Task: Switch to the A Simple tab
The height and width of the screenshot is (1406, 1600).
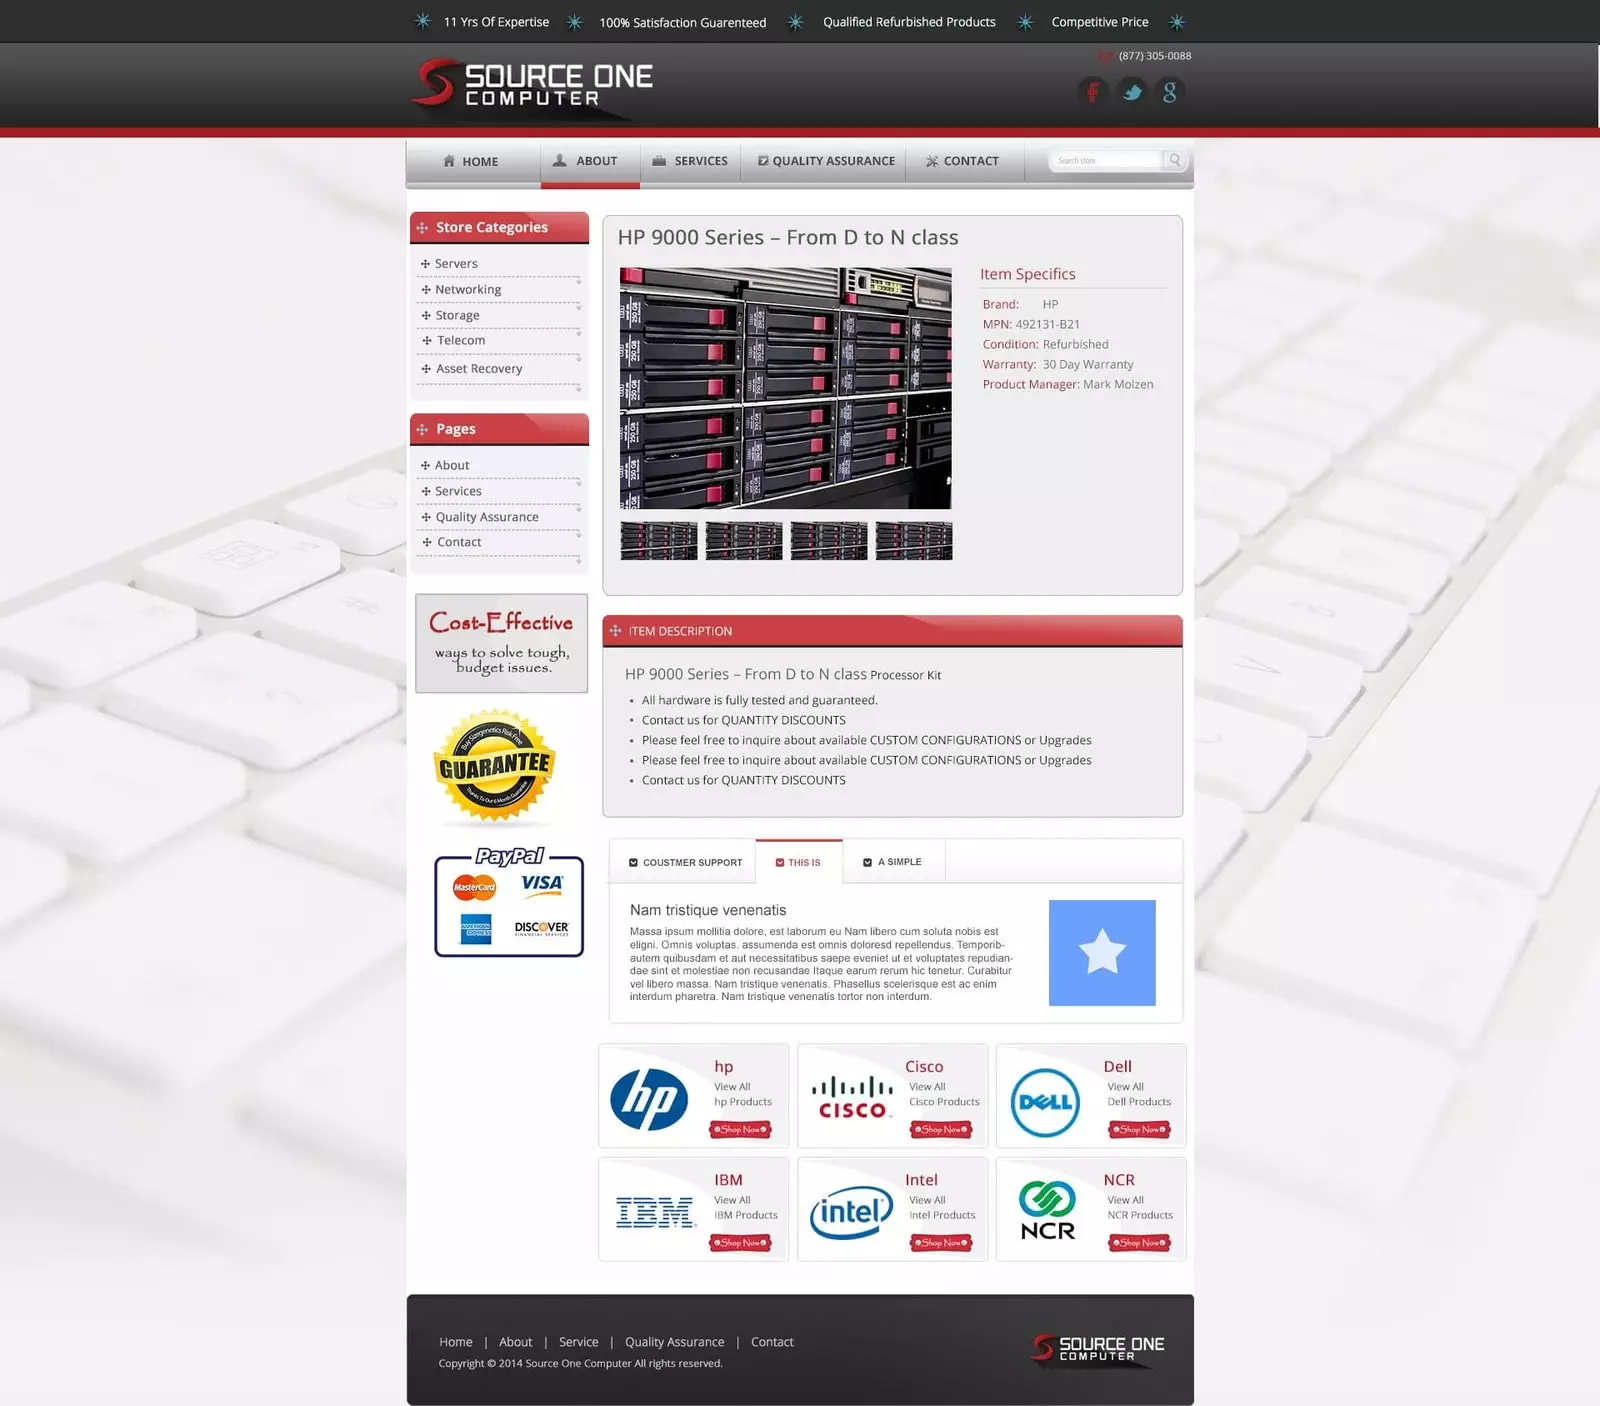Action: point(893,862)
